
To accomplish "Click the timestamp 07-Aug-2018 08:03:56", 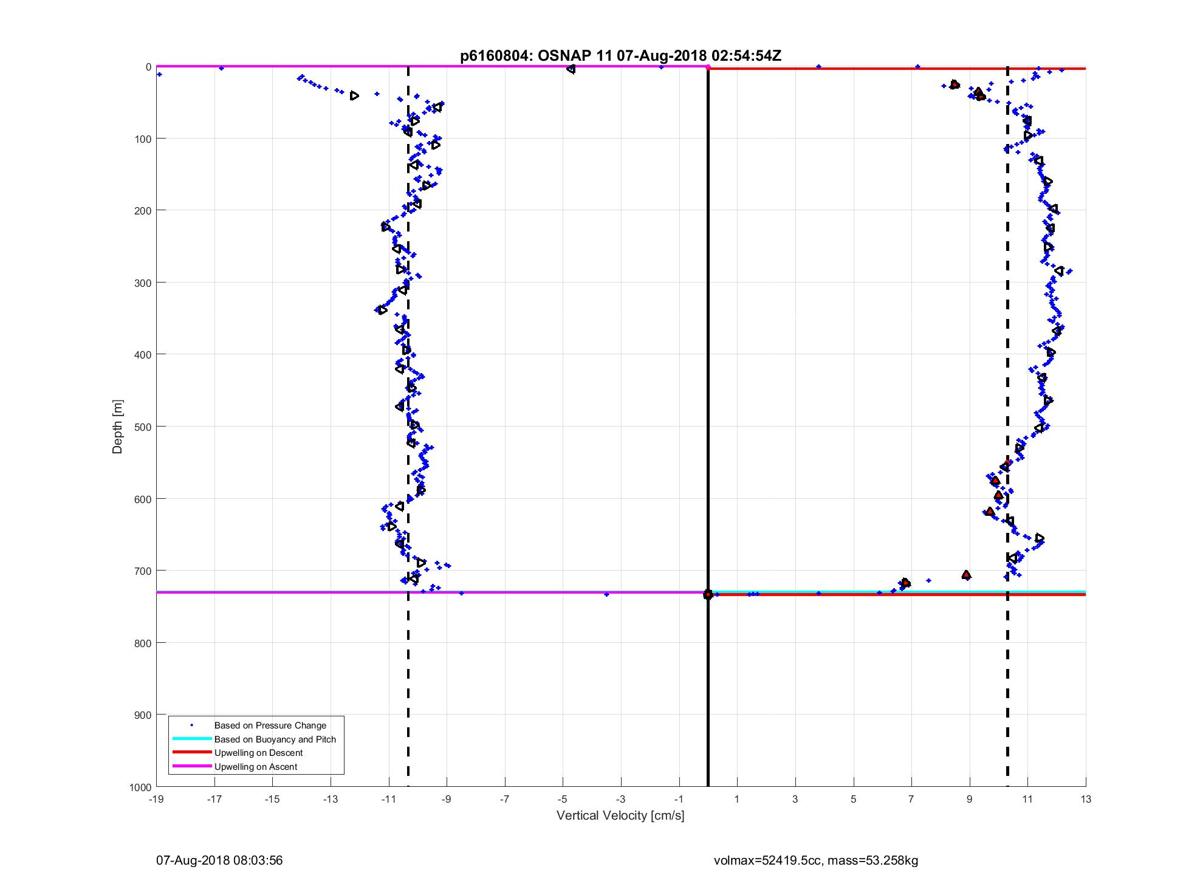I will (x=219, y=860).
